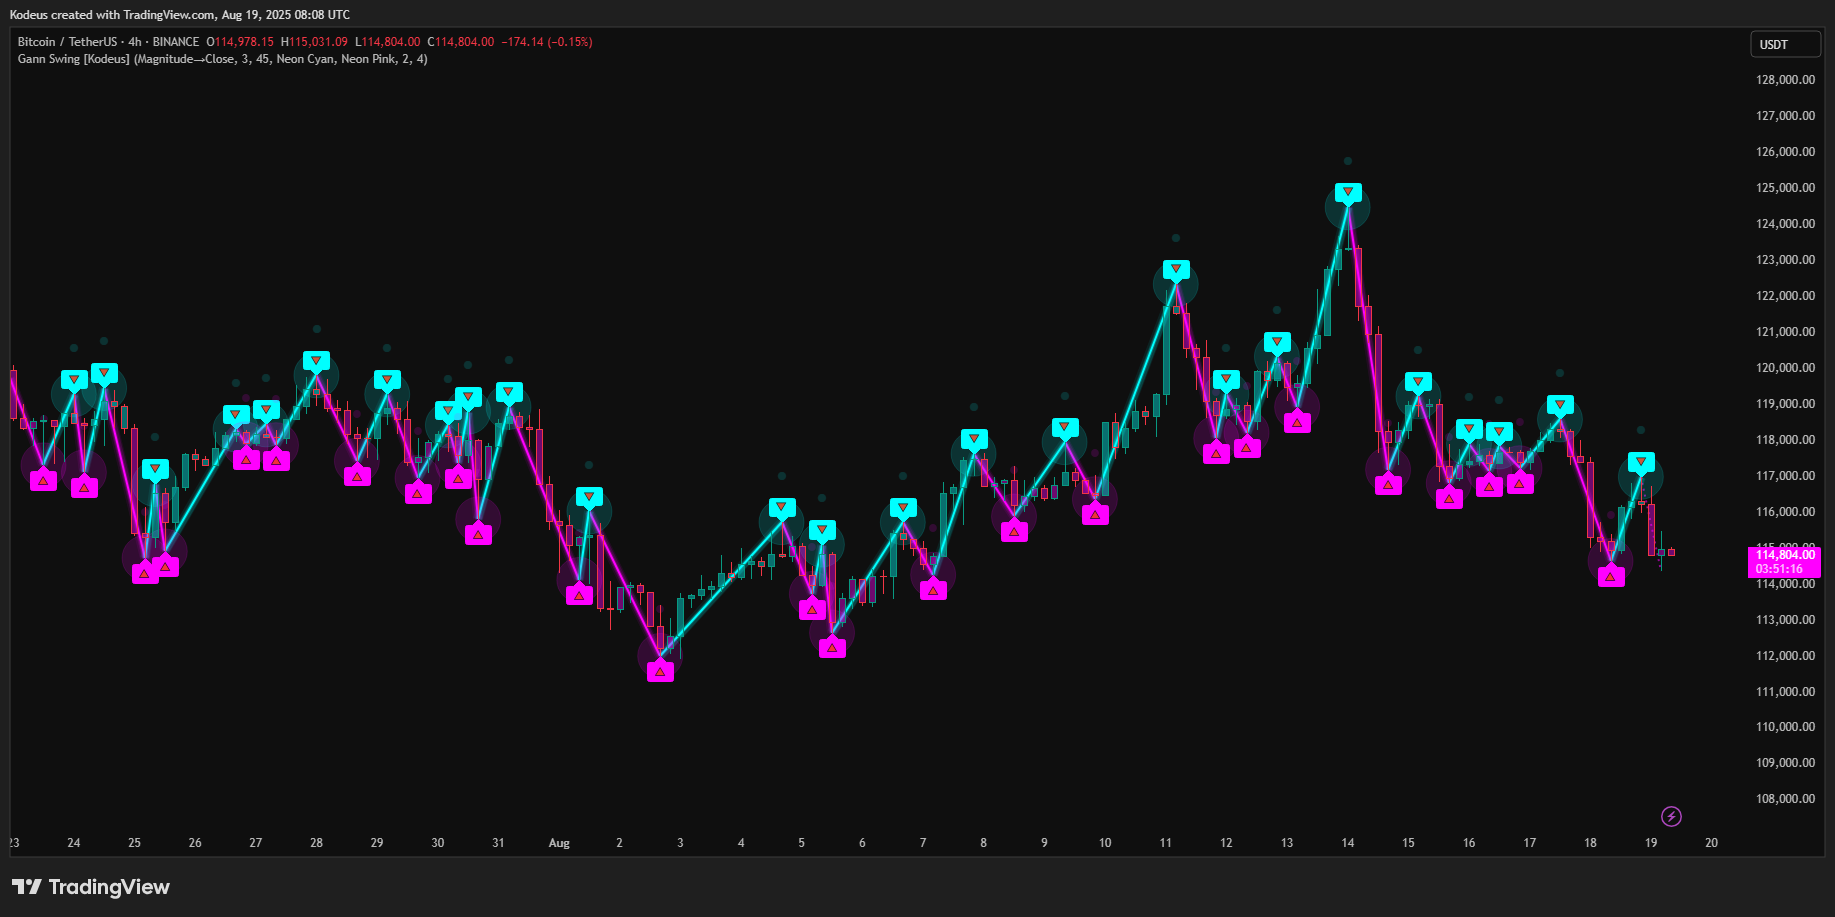Select the lowest pink swing-low marker near Aug 3
The image size is (1835, 917).
pos(660,672)
